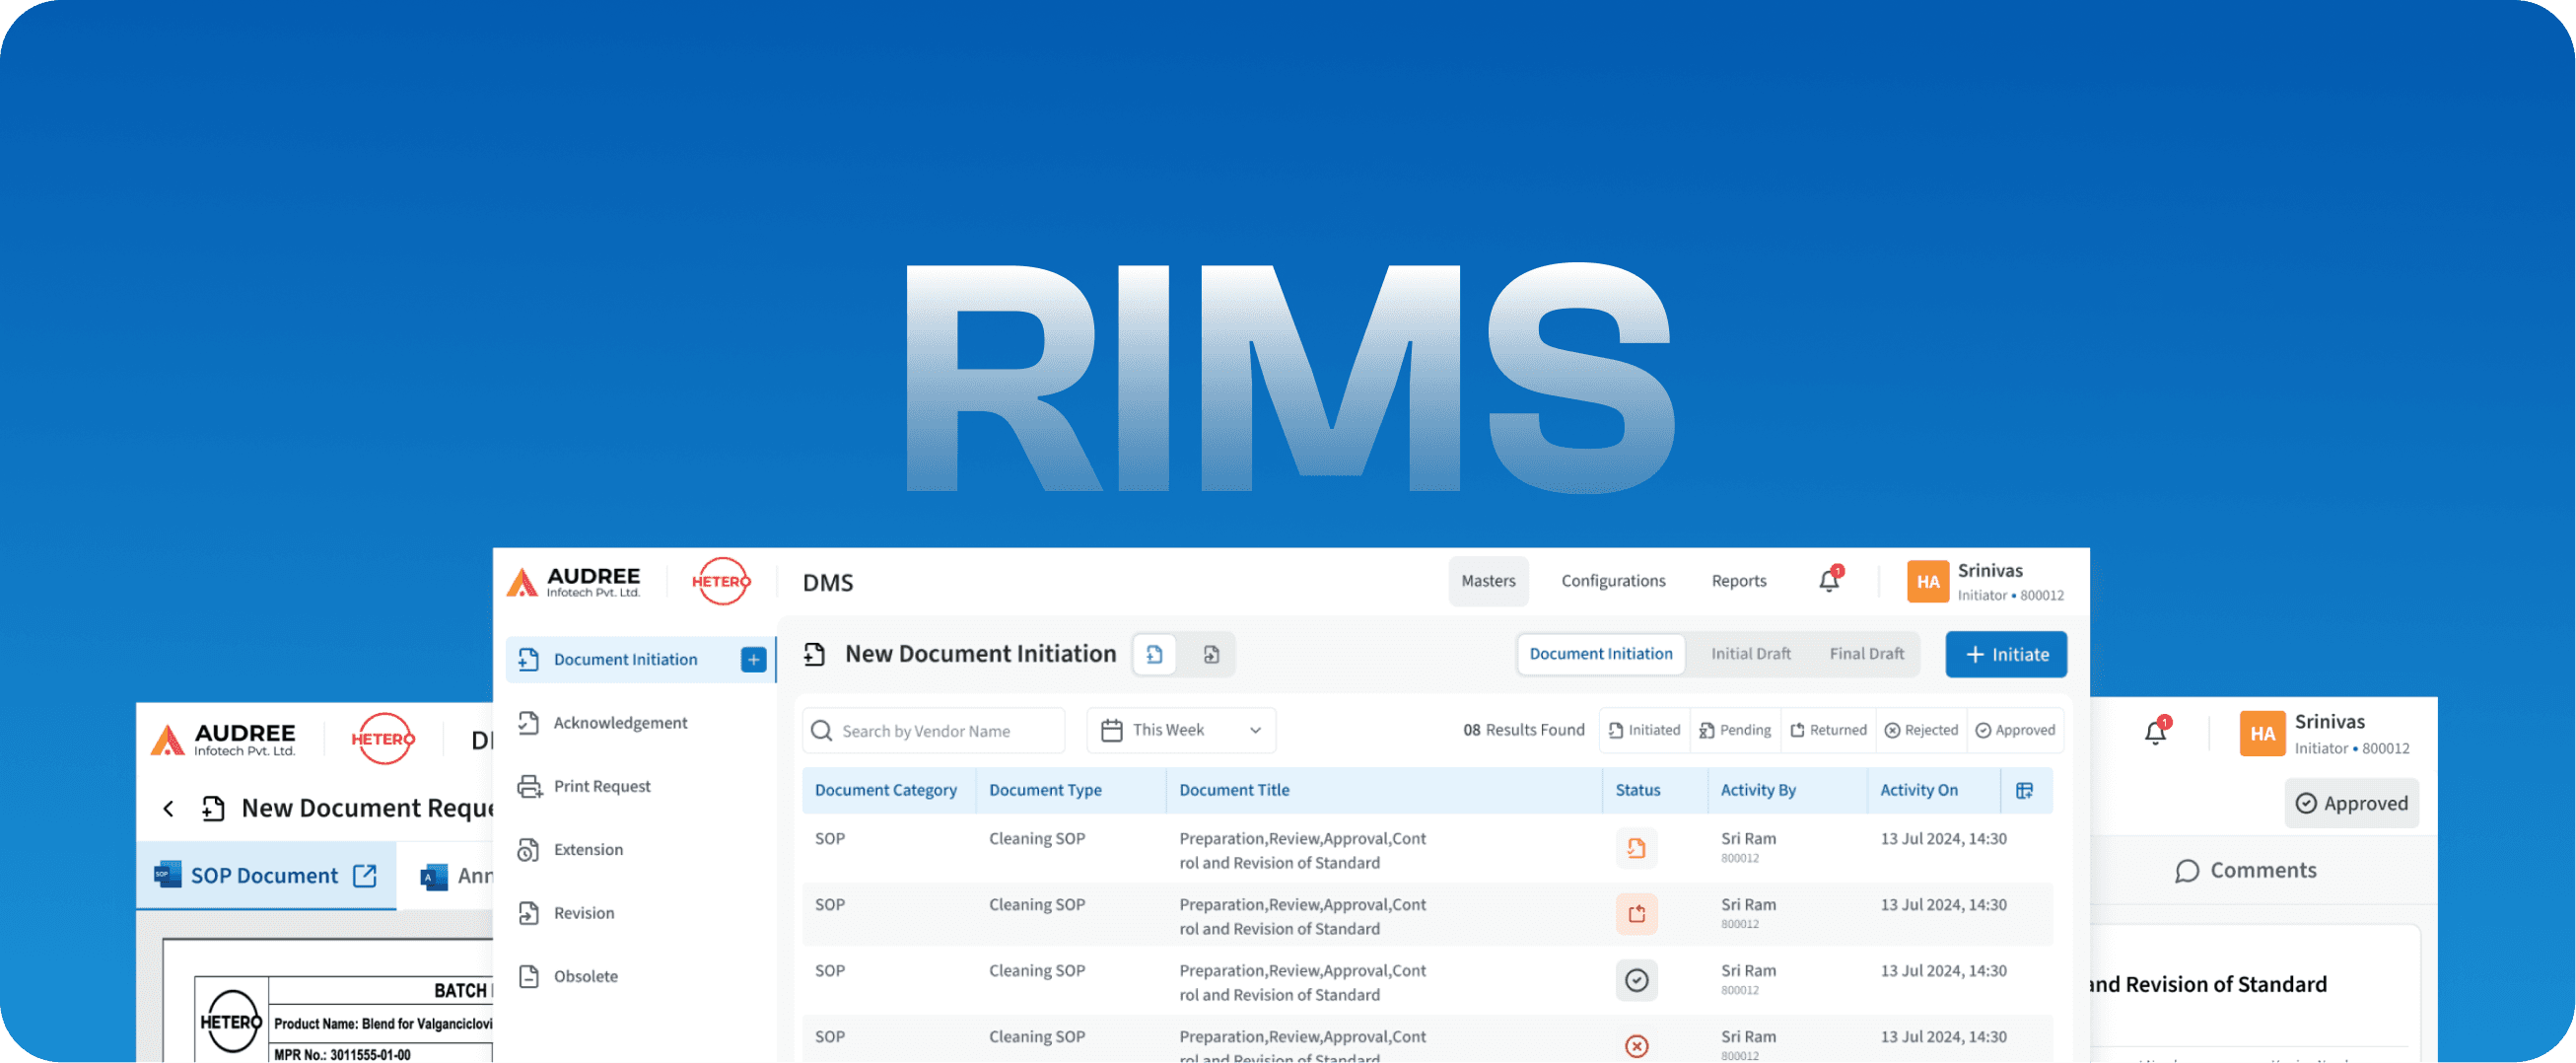Viewport: 2576px width, 1063px height.
Task: Switch to Document Initiation tab
Action: coord(1600,654)
